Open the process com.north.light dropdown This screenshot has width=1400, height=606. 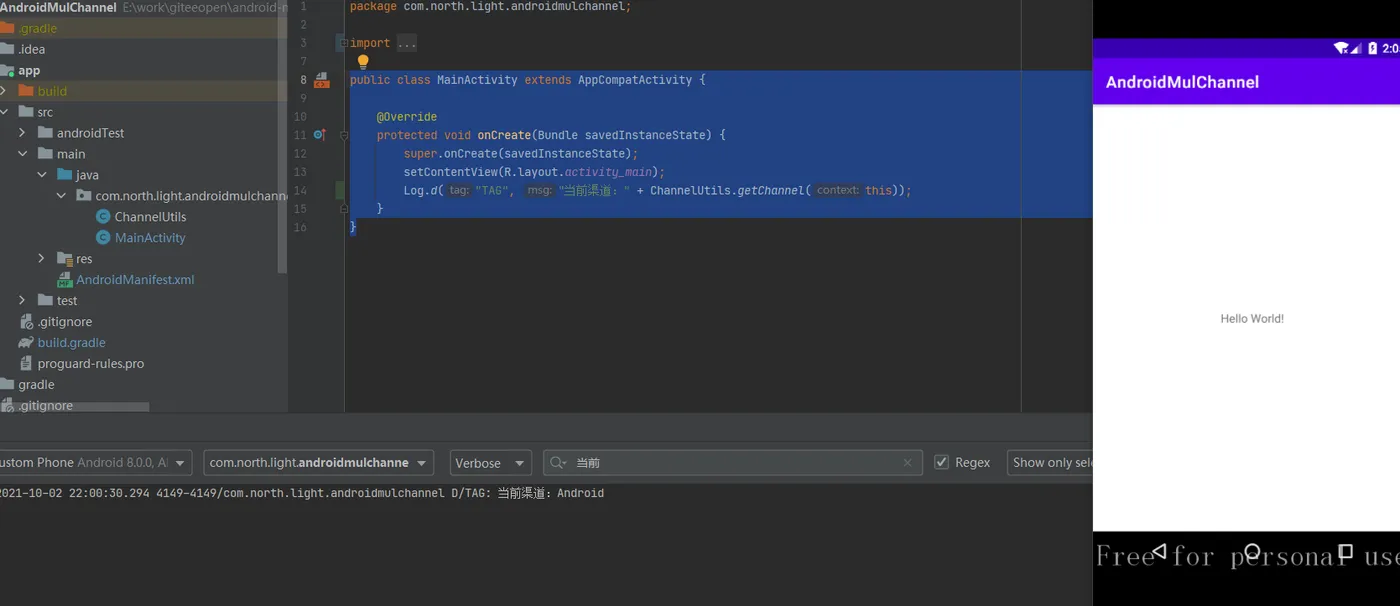(318, 463)
